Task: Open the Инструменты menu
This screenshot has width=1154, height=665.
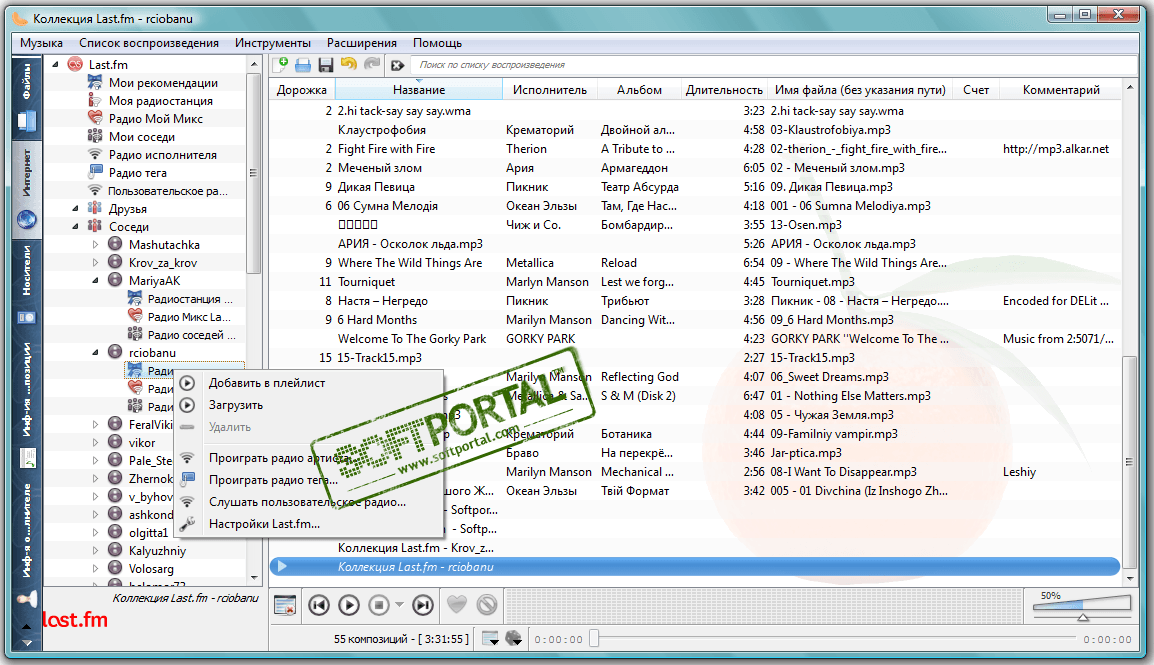Action: click(x=273, y=43)
